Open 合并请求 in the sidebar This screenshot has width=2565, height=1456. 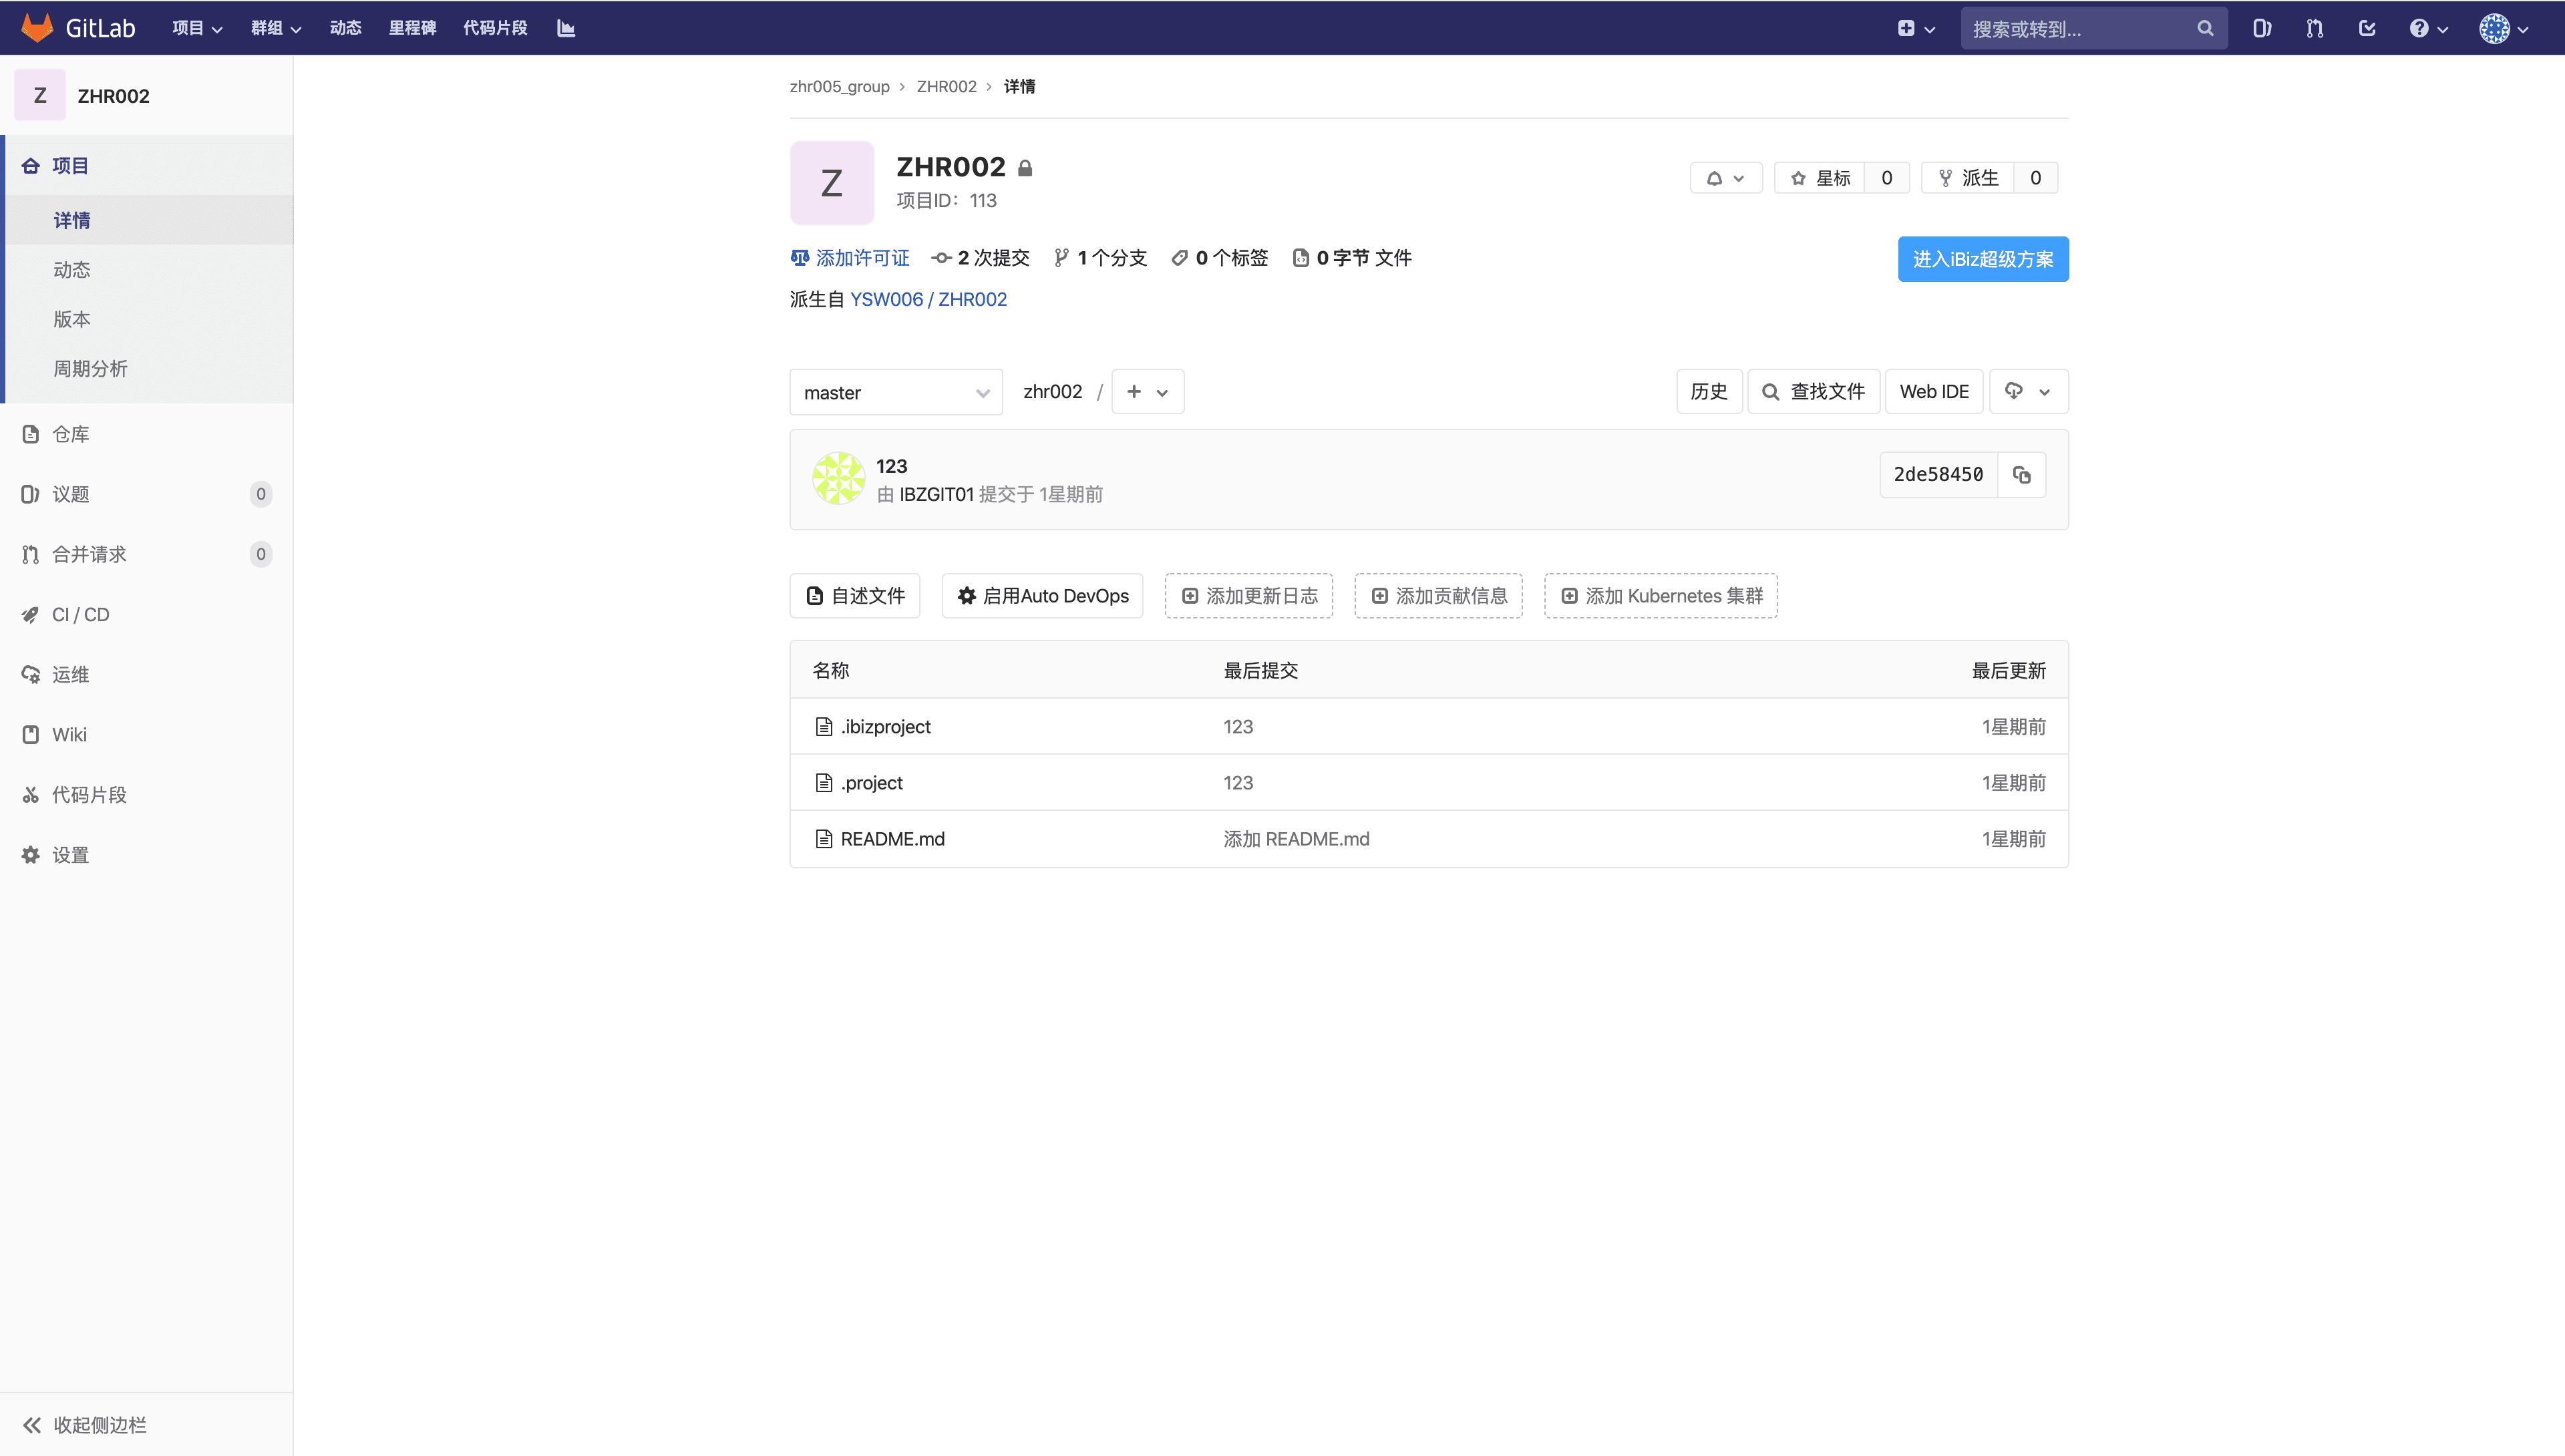point(147,554)
